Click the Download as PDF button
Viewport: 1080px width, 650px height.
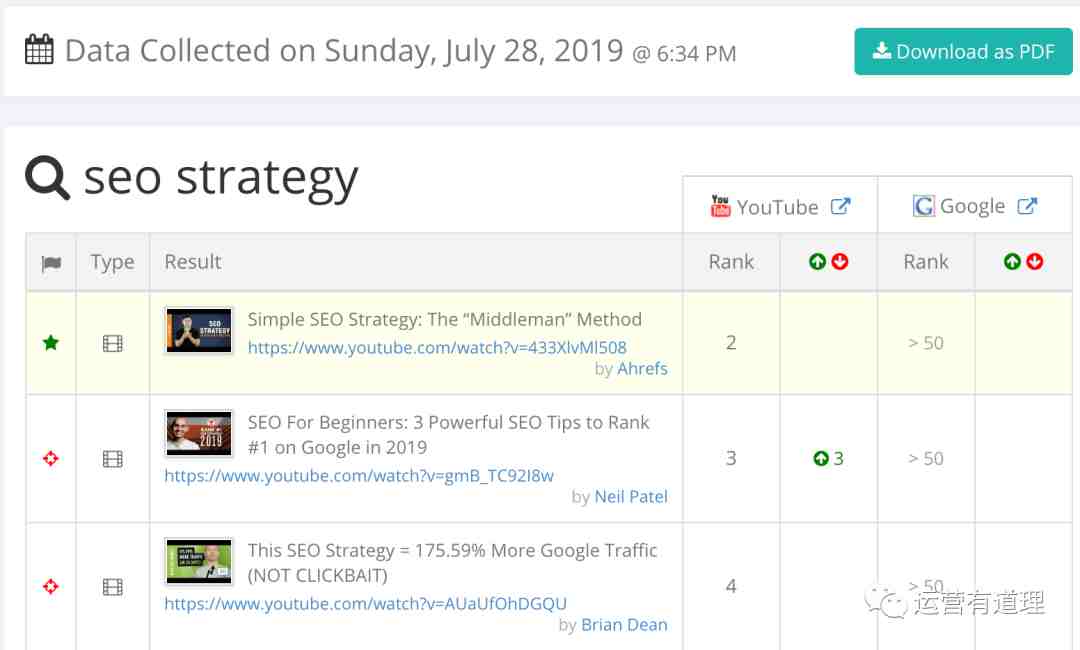pyautogui.click(x=963, y=52)
